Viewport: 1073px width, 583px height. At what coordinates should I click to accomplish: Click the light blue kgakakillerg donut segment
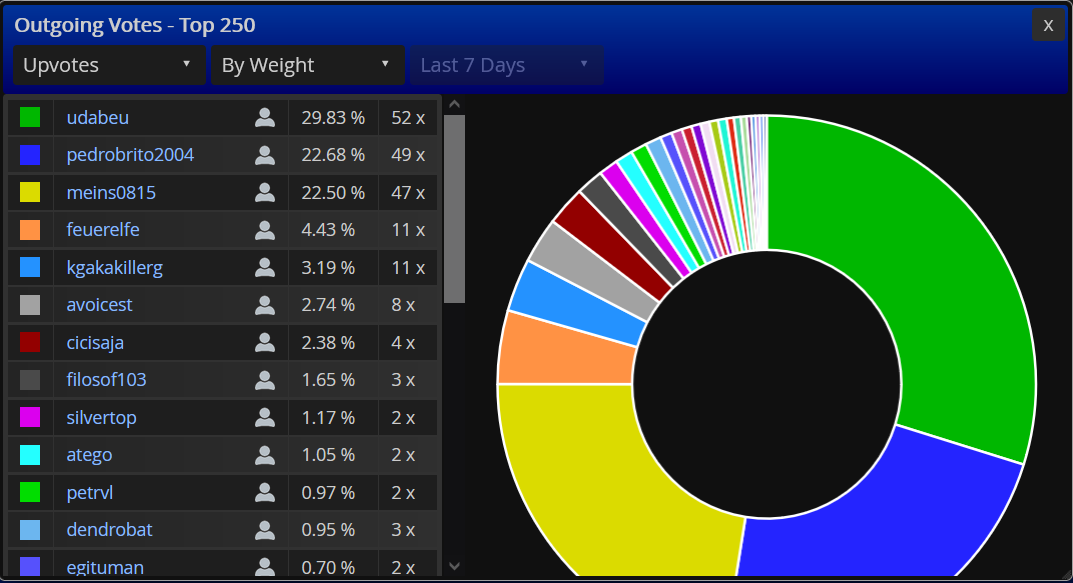[578, 303]
